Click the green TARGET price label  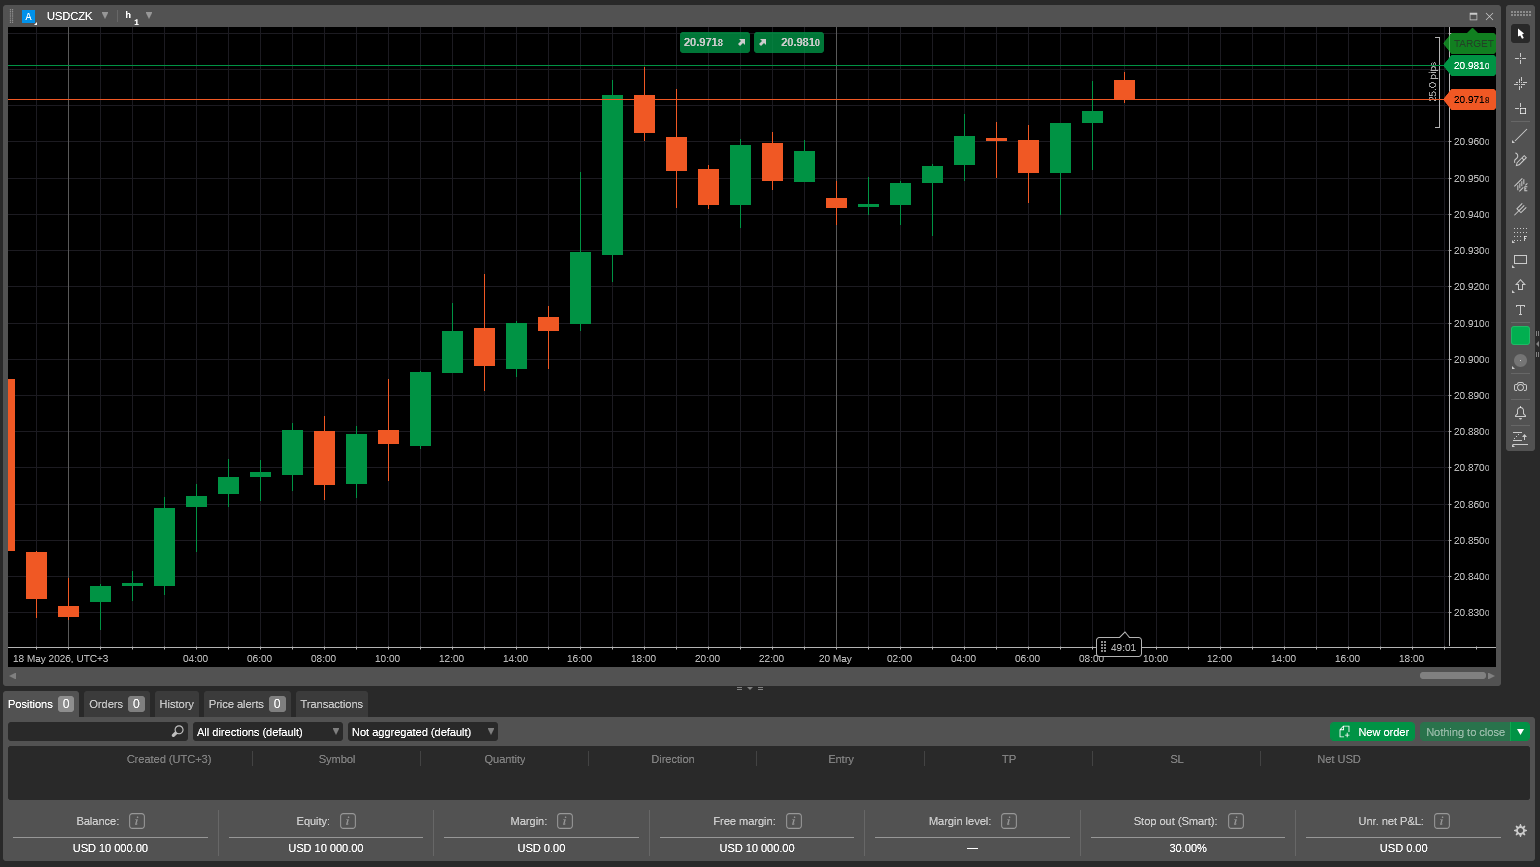pyautogui.click(x=1471, y=44)
